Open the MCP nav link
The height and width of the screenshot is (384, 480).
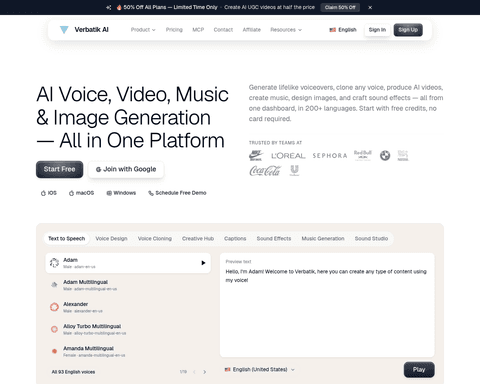(198, 30)
